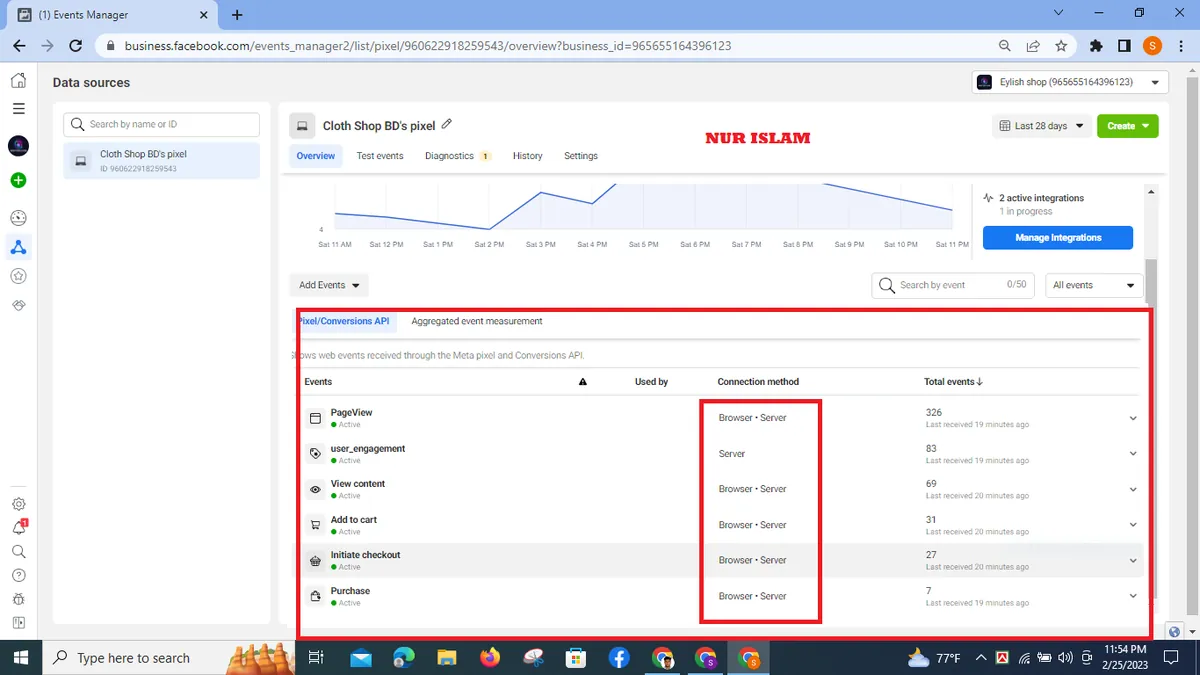Open the help question mark icon
This screenshot has height=675, width=1200.
[18, 575]
